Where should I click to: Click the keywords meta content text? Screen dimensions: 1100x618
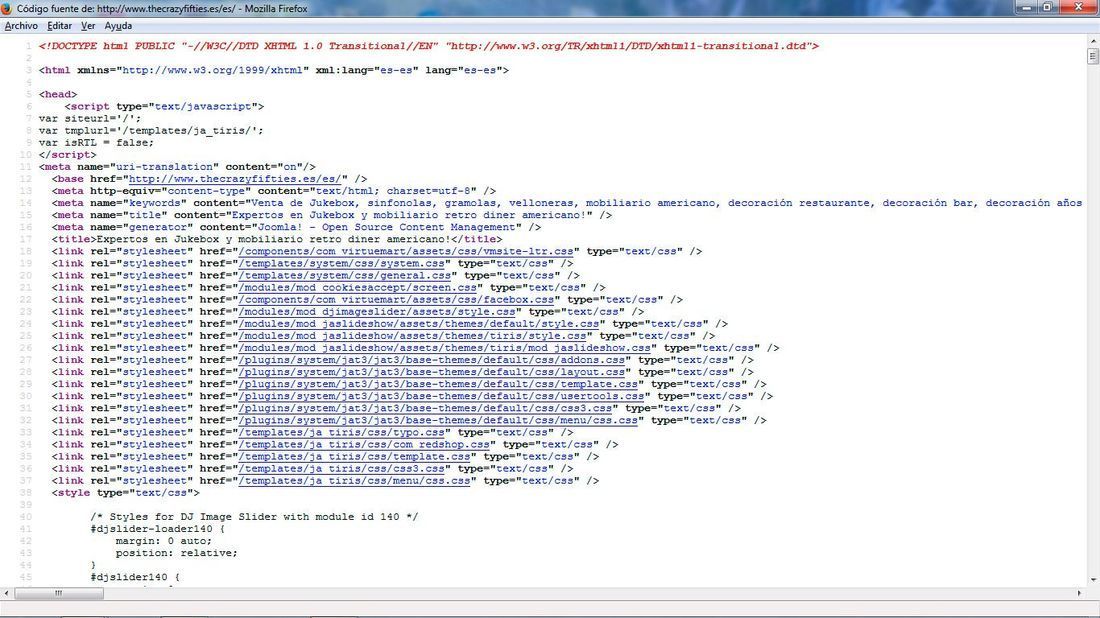pyautogui.click(x=666, y=203)
